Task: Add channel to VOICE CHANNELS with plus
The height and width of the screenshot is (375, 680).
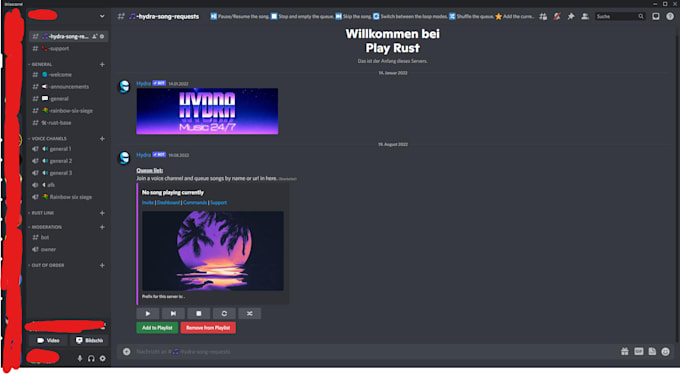Action: [x=102, y=139]
